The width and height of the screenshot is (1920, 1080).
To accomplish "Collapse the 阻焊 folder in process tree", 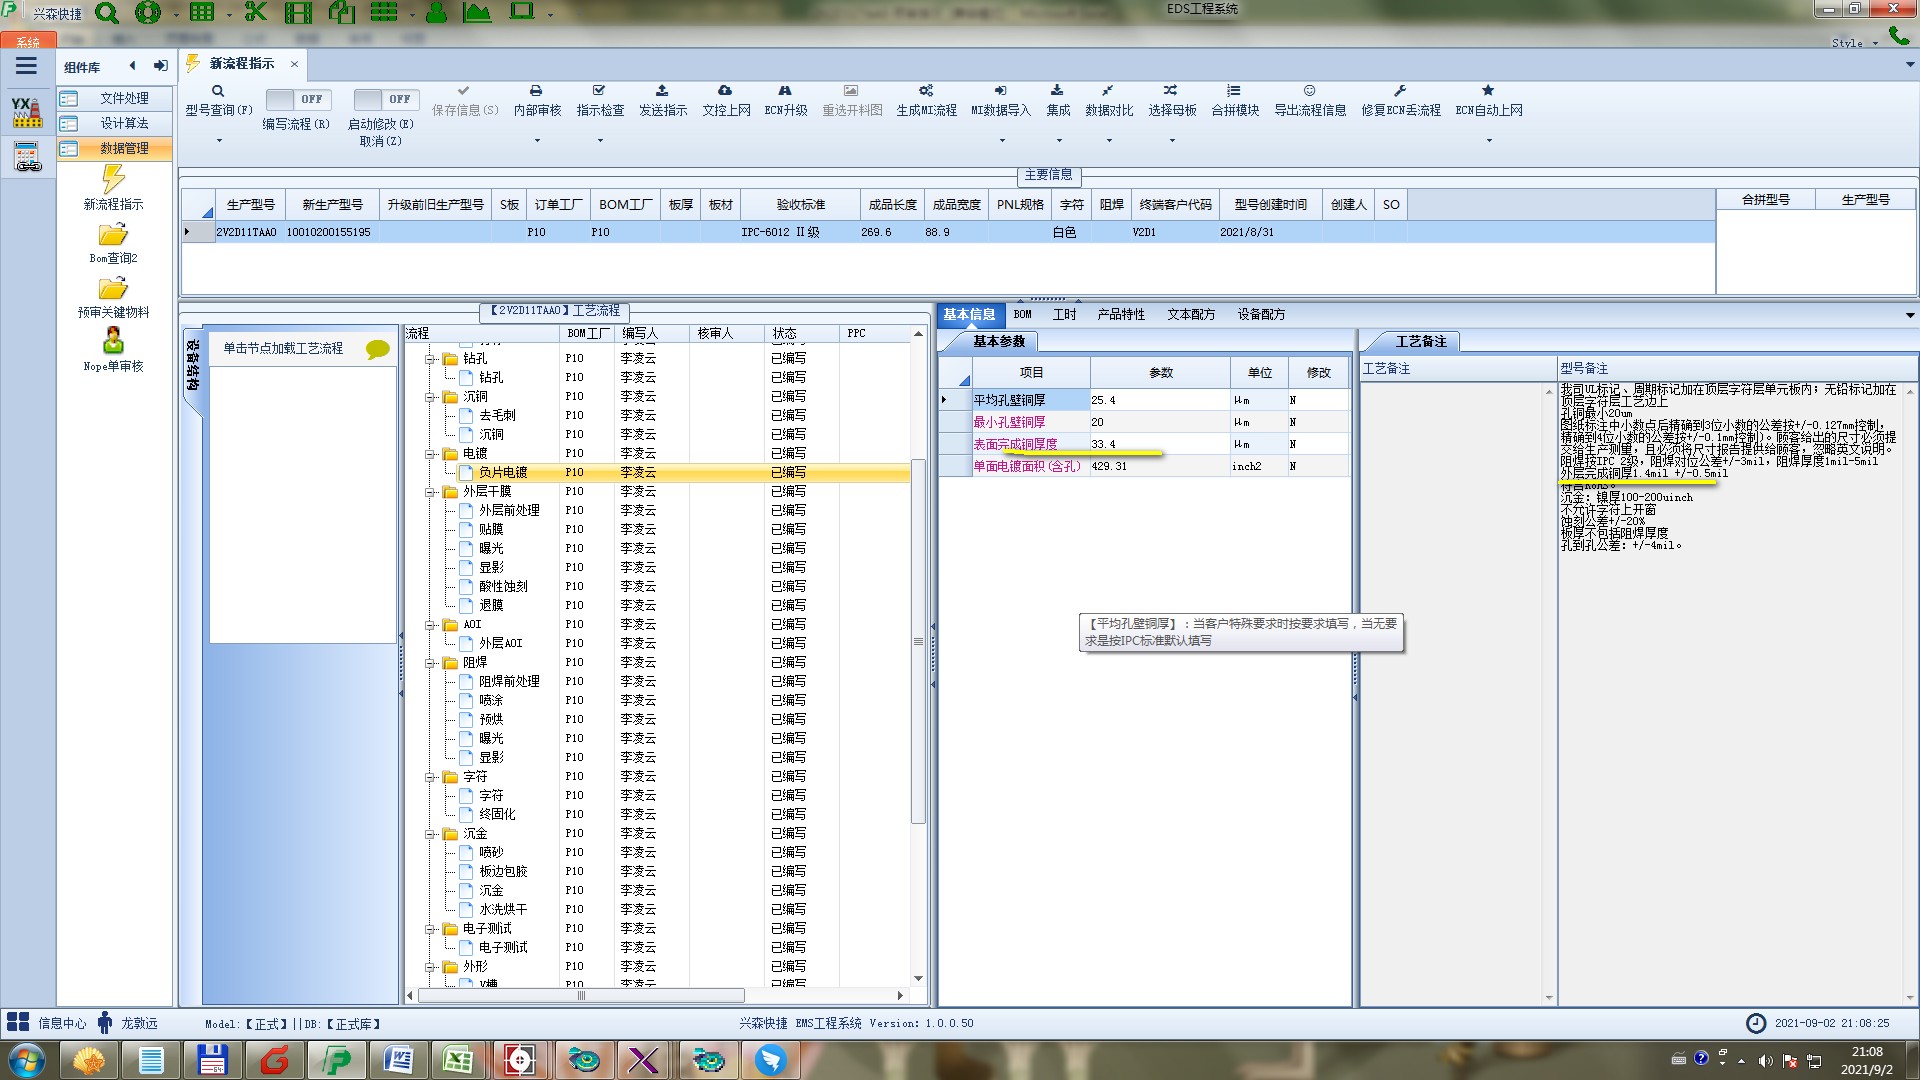I will tap(431, 663).
